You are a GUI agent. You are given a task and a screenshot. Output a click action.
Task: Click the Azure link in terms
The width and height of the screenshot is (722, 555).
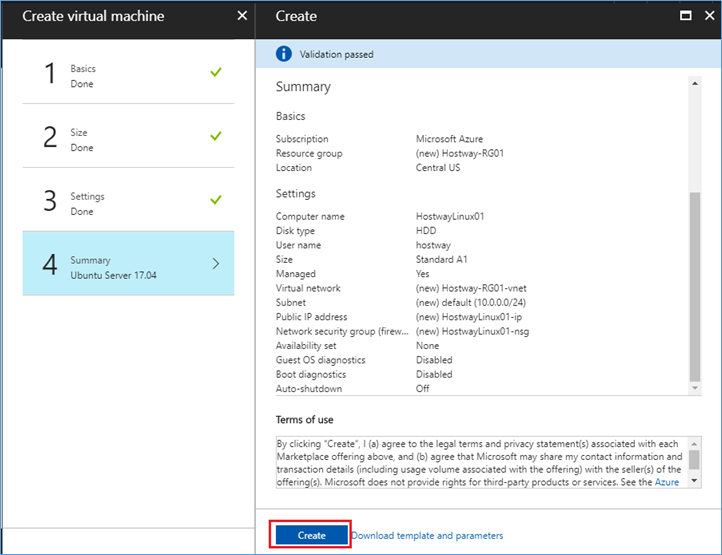click(667, 482)
